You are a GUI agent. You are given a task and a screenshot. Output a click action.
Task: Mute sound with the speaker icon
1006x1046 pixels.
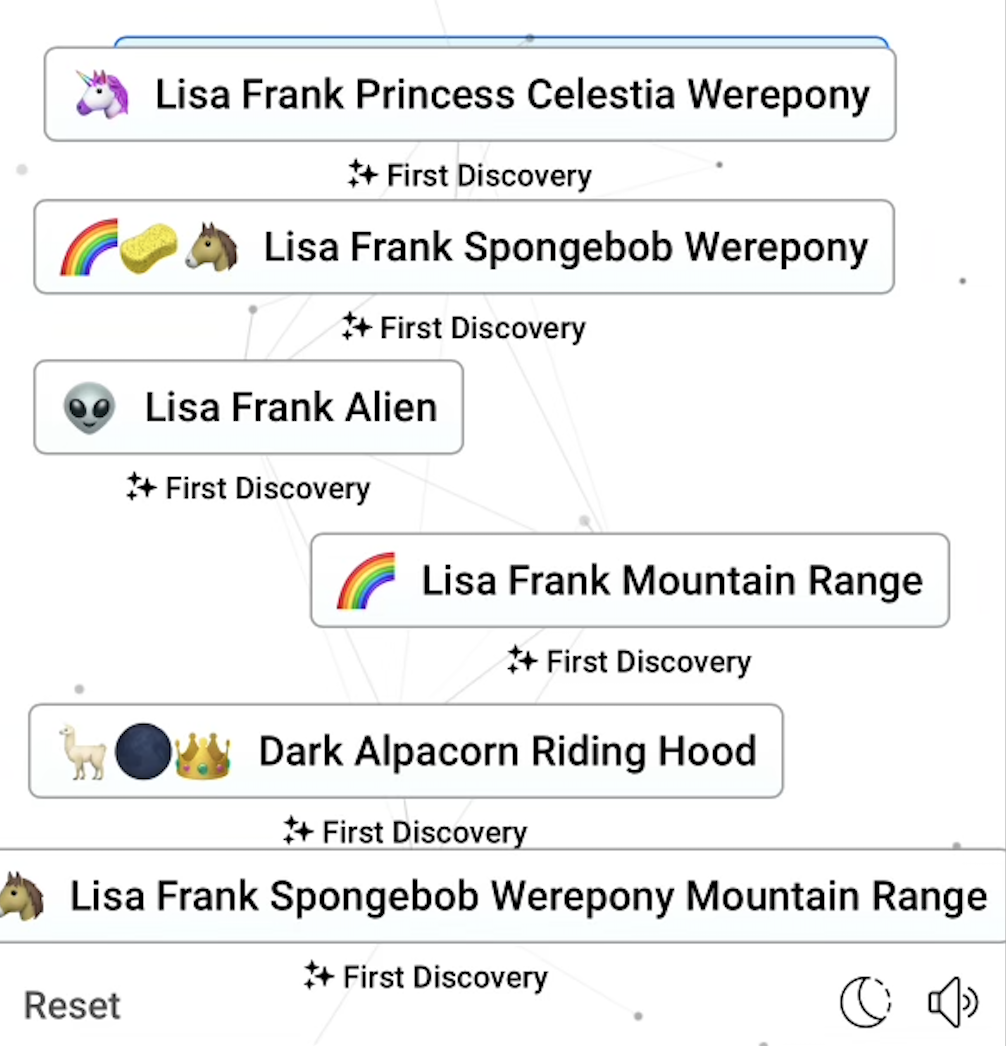click(x=953, y=1002)
